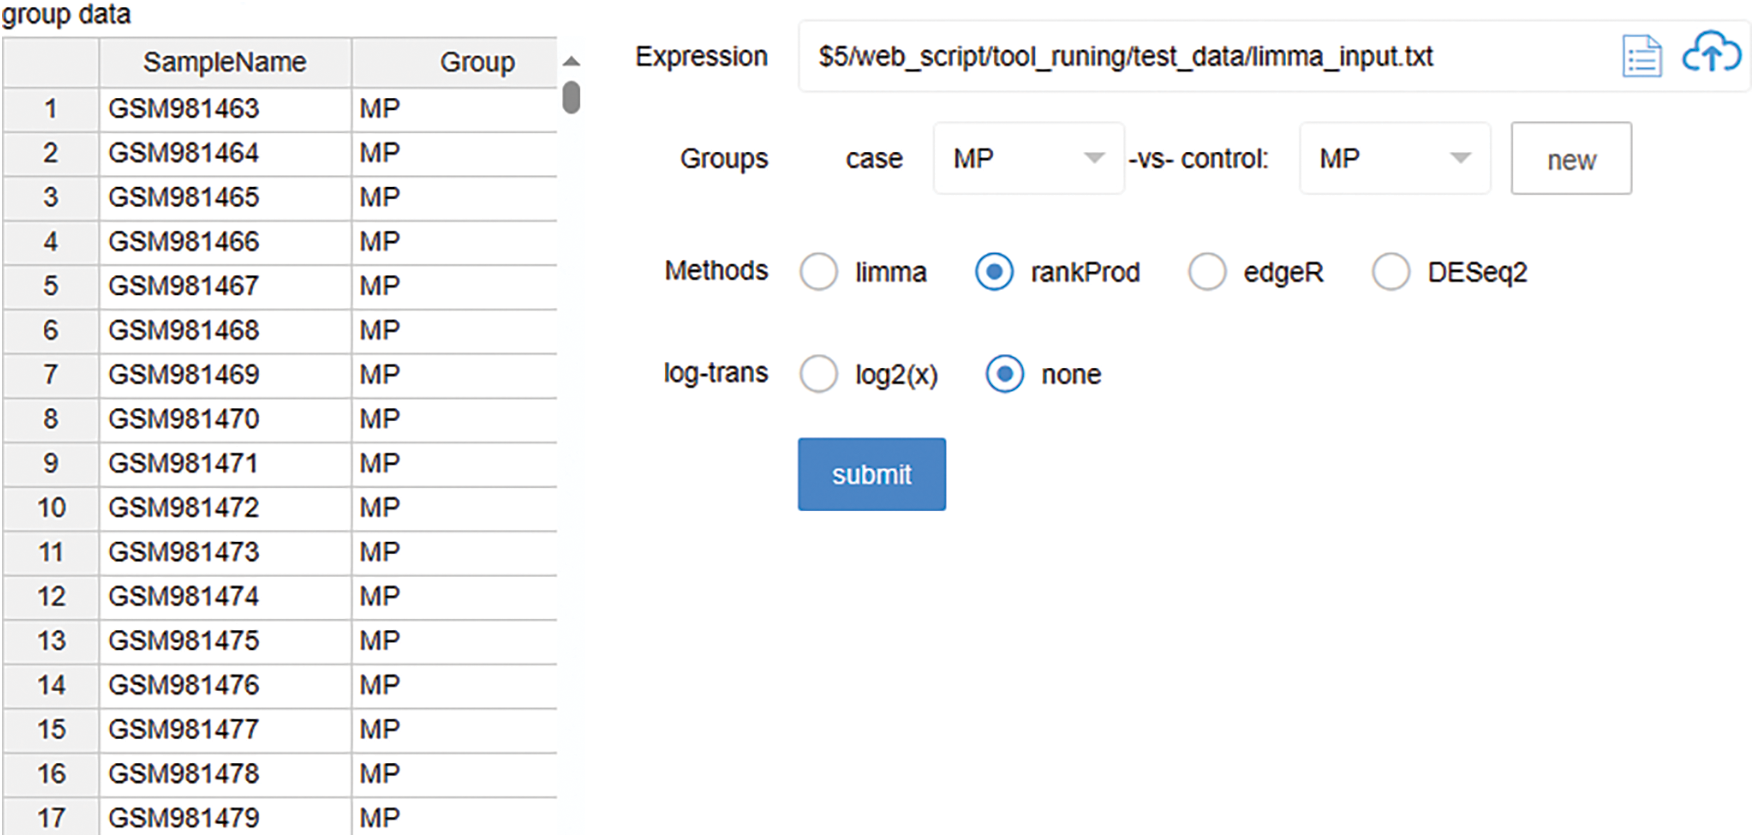Select none for log-trans
Screen dimensions: 1755x838
point(1005,375)
